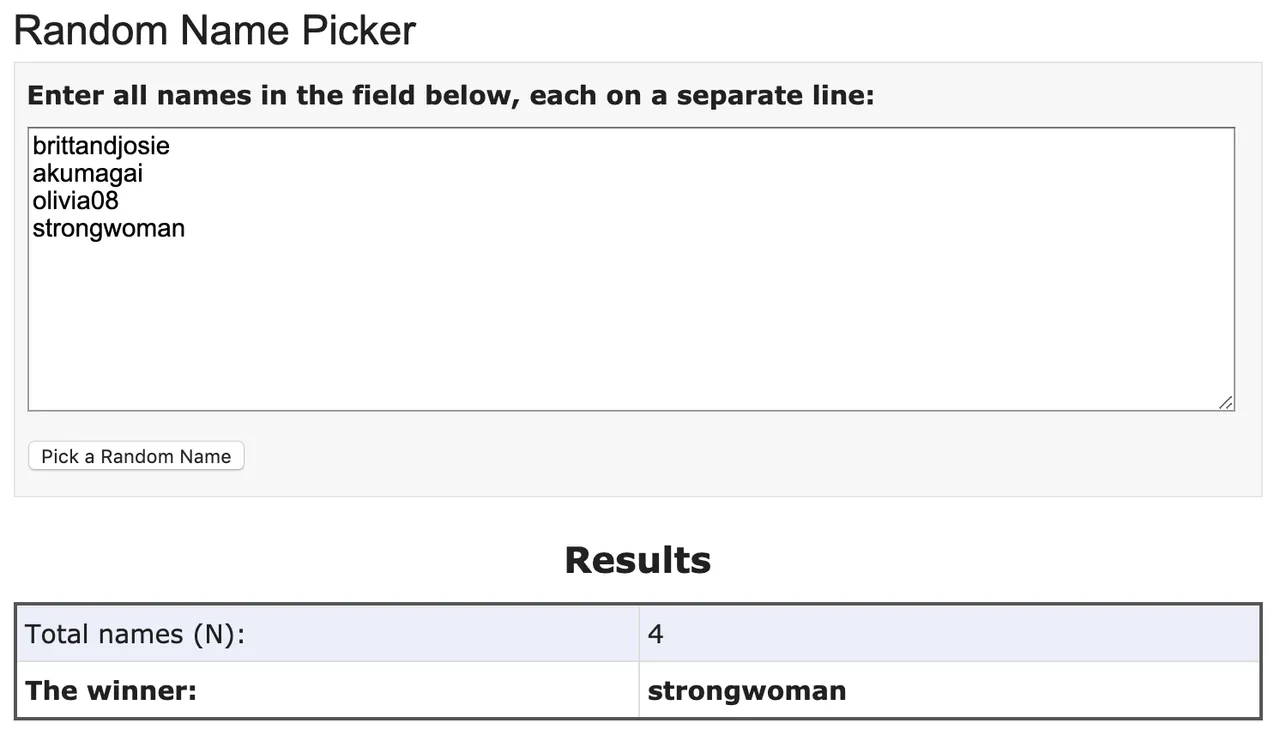Click the text area resize handle

1225,402
